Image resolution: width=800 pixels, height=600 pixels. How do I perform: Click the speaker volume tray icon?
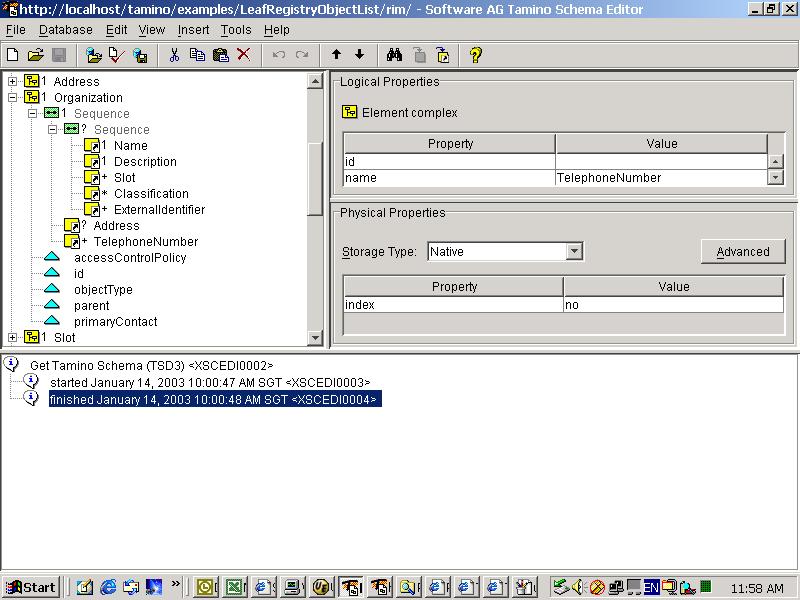tap(578, 587)
